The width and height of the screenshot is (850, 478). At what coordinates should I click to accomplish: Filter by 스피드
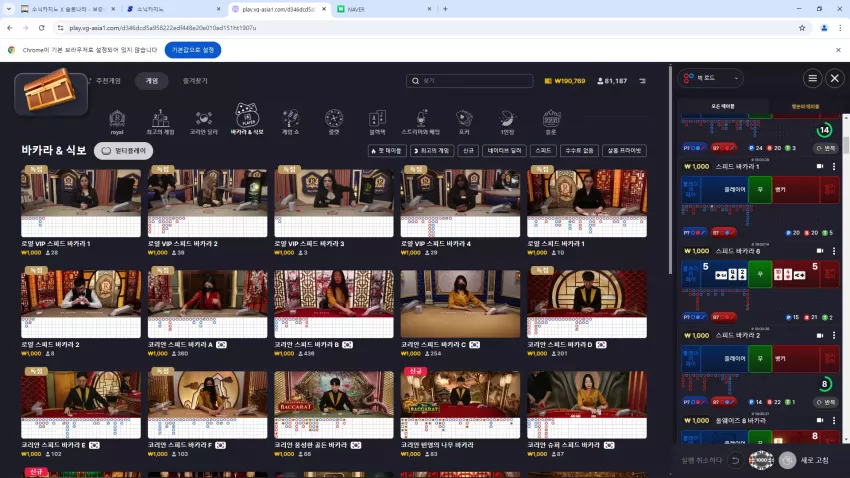[x=543, y=151]
